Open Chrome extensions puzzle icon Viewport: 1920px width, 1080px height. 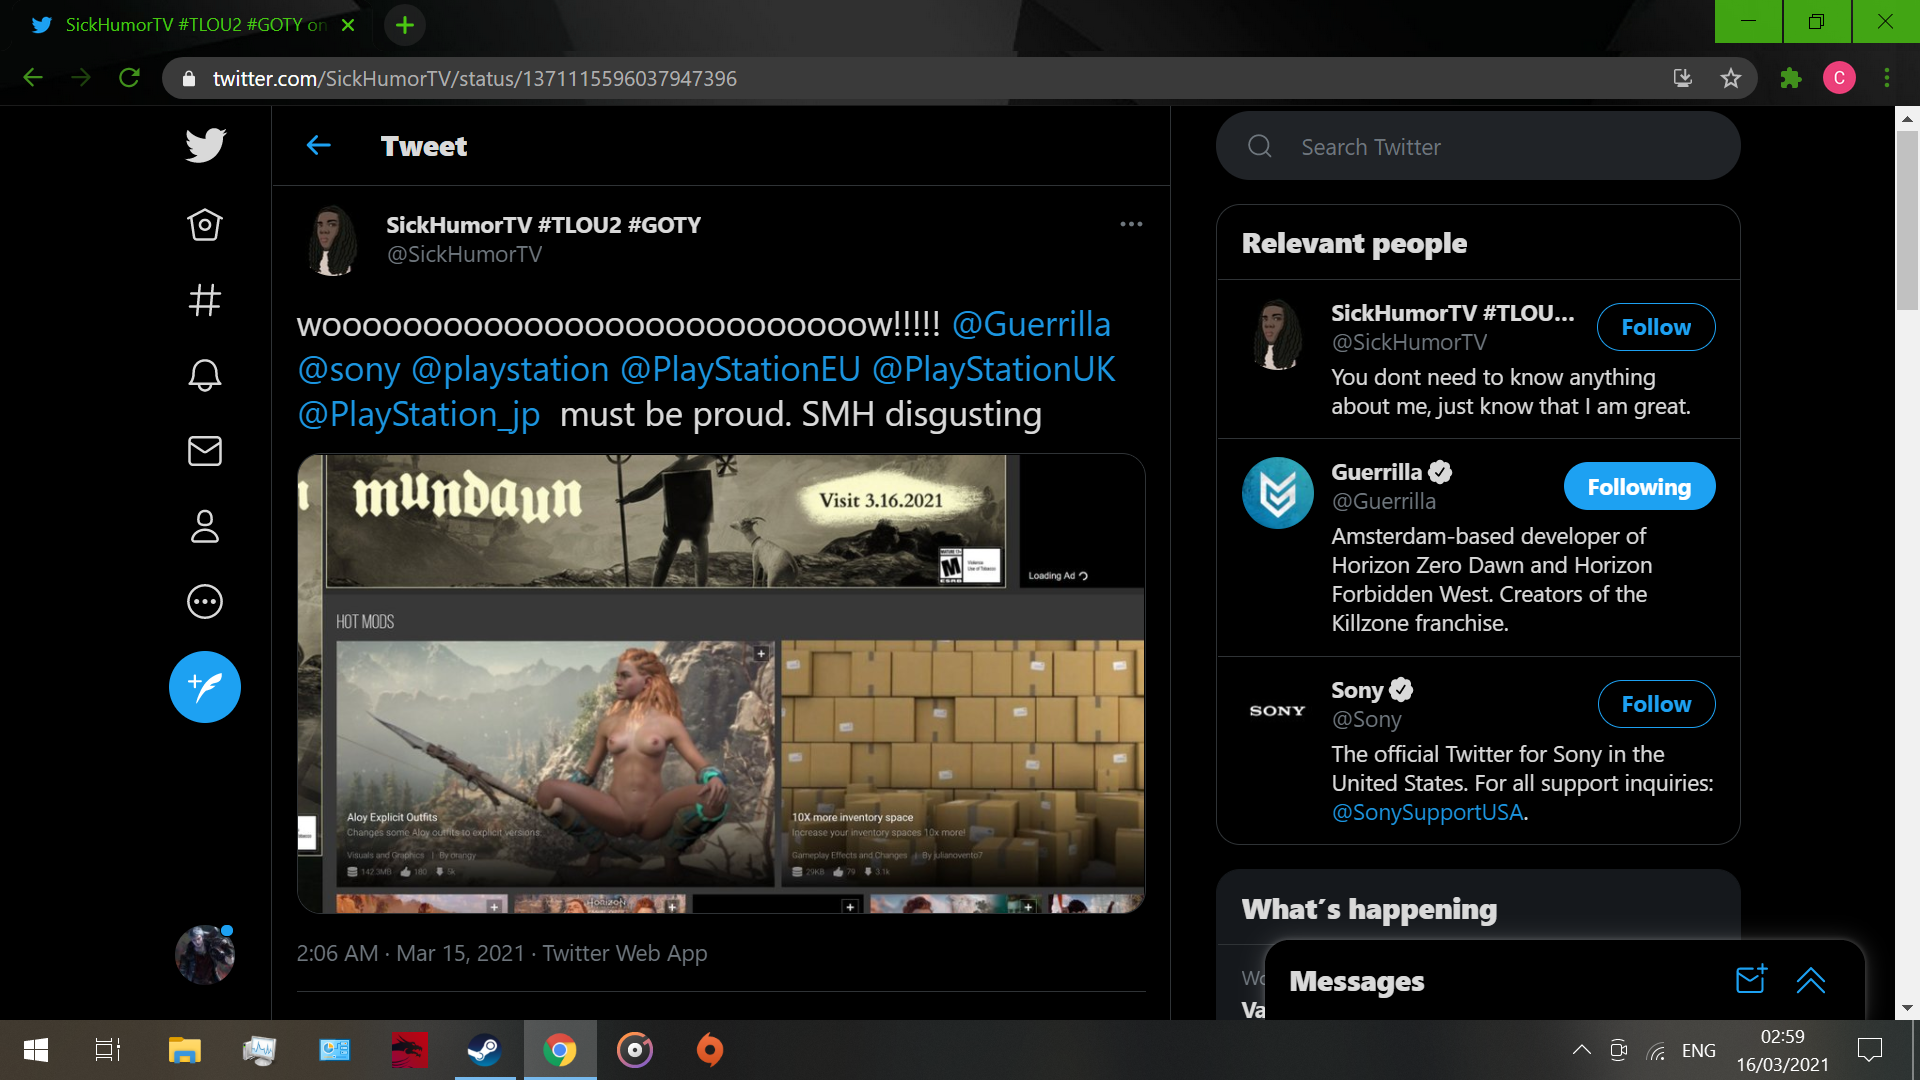(x=1791, y=78)
